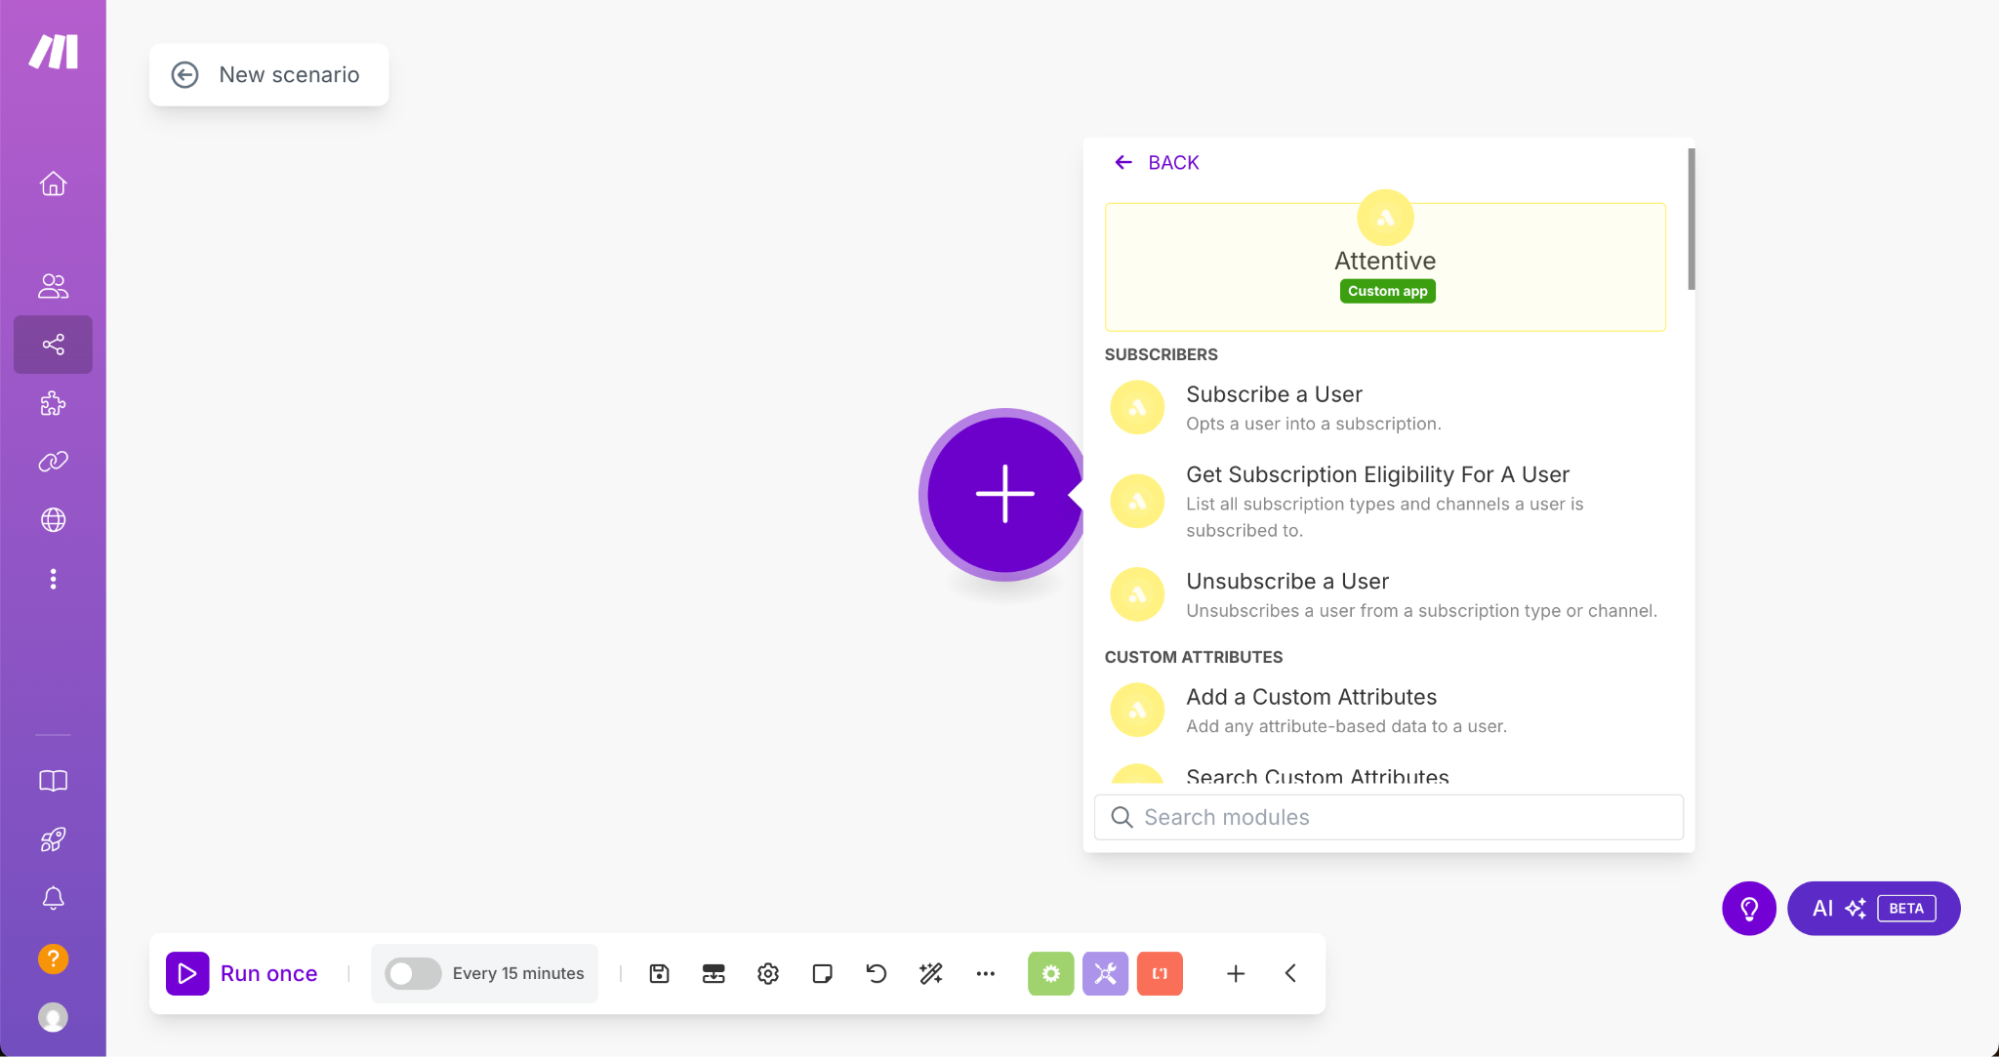Open Scenario settings gear icon
Screen dimensions: 1999x1058
click(768, 974)
